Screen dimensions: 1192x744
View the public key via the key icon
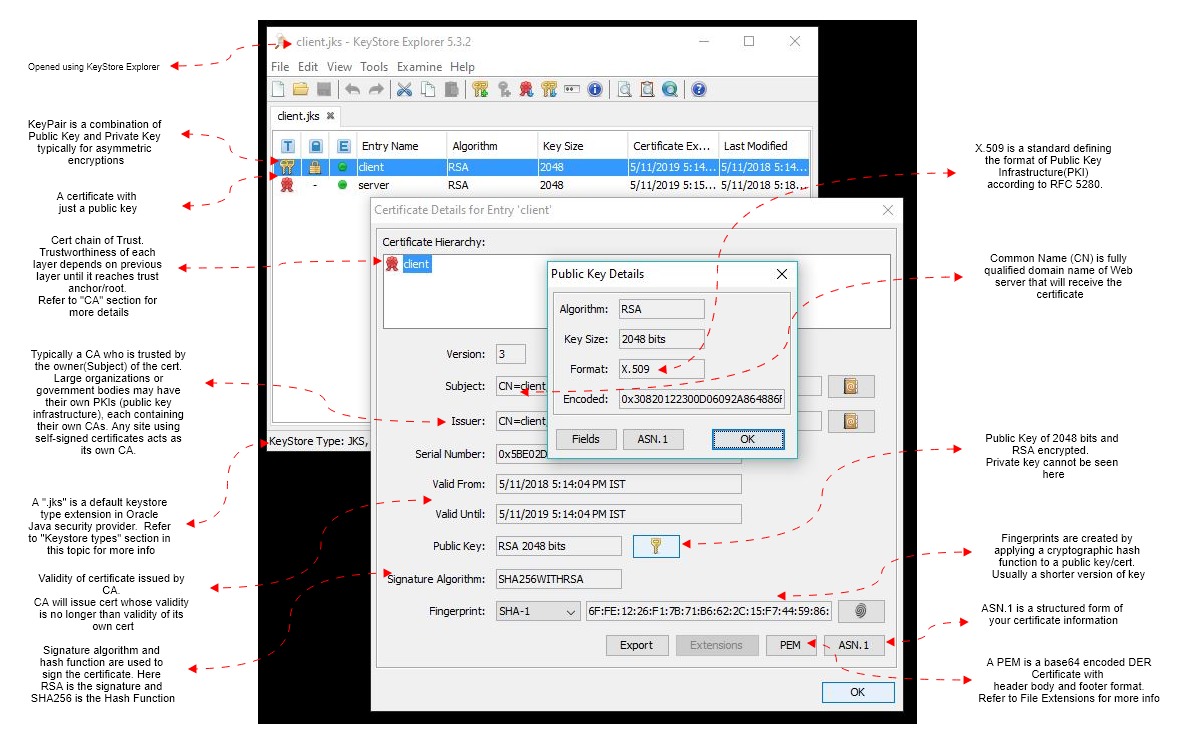click(x=655, y=545)
